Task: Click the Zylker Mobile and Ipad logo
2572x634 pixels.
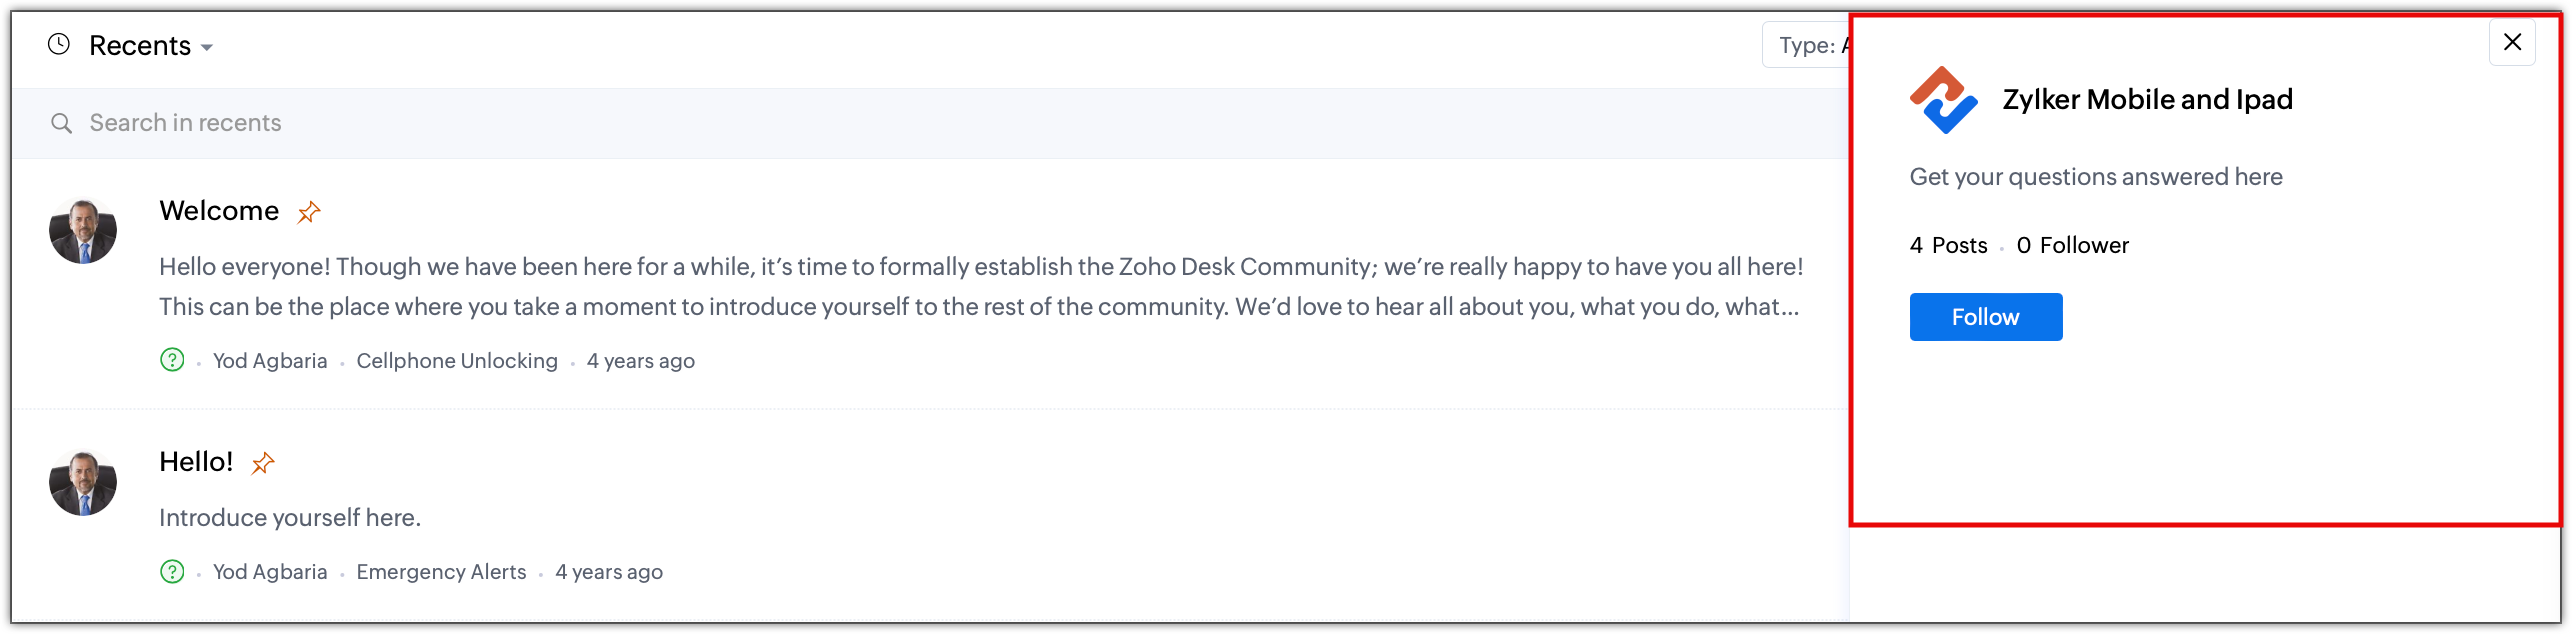Action: [x=1943, y=100]
